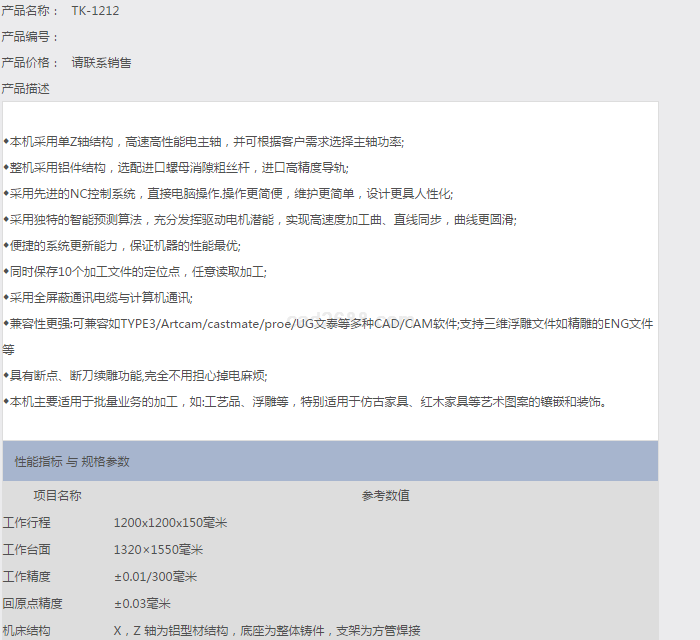The image size is (700, 640).
Task: Select the 回原点精度 row label
Action: tap(33, 604)
